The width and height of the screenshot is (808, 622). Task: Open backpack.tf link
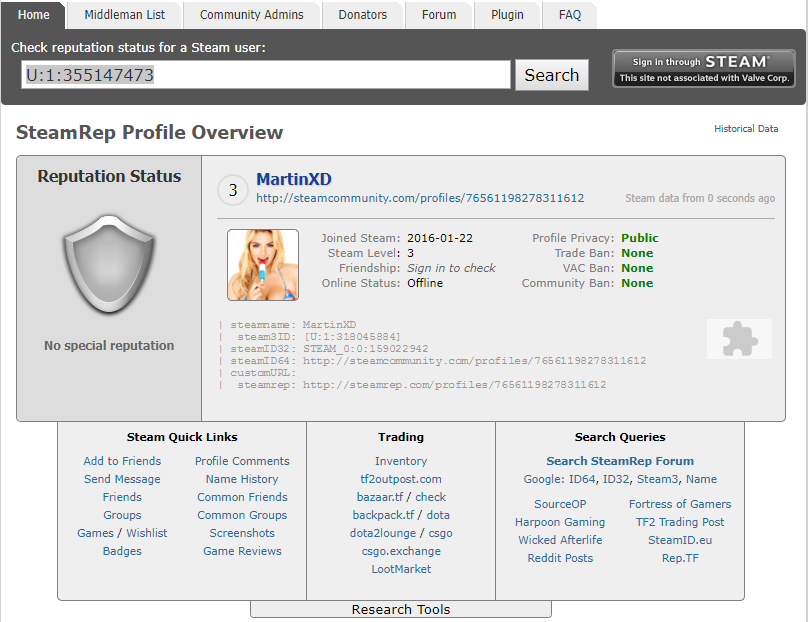tap(383, 515)
